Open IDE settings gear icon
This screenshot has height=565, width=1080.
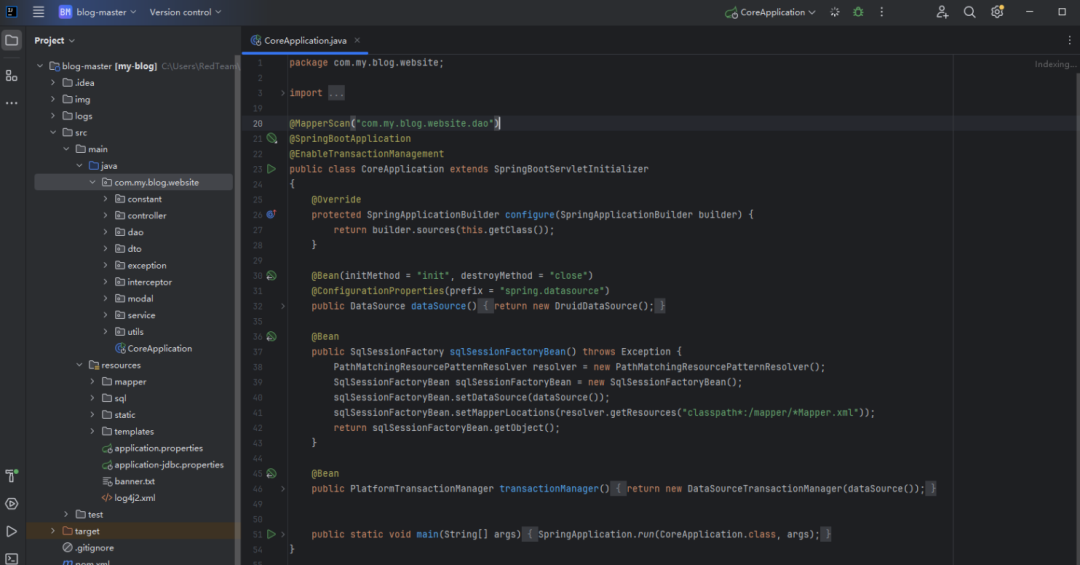point(997,12)
